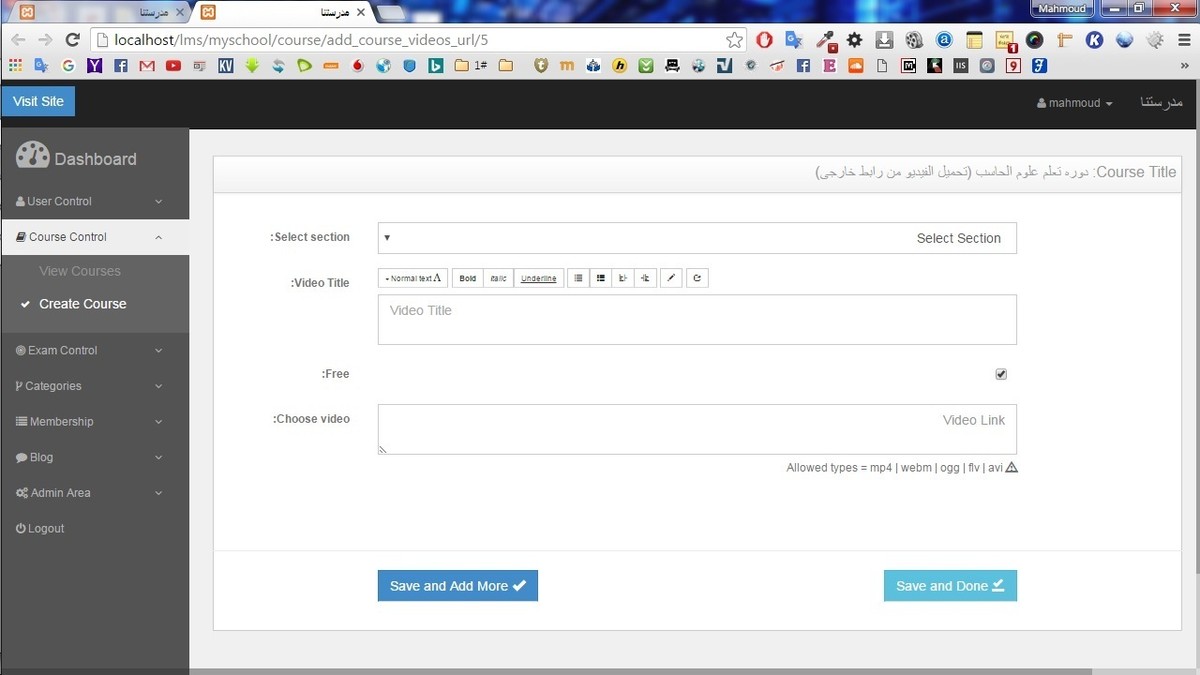Click the indent icon in editor toolbar

tap(645, 278)
